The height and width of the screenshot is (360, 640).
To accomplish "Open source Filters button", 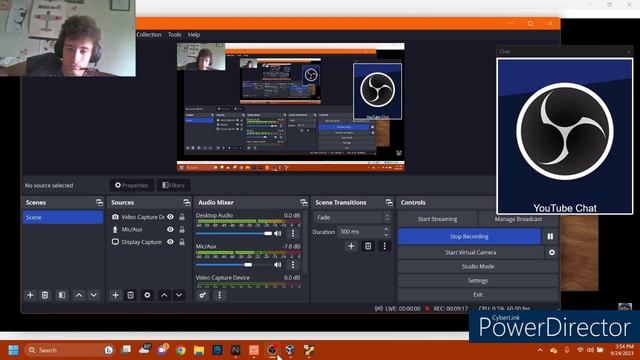I will click(x=173, y=185).
